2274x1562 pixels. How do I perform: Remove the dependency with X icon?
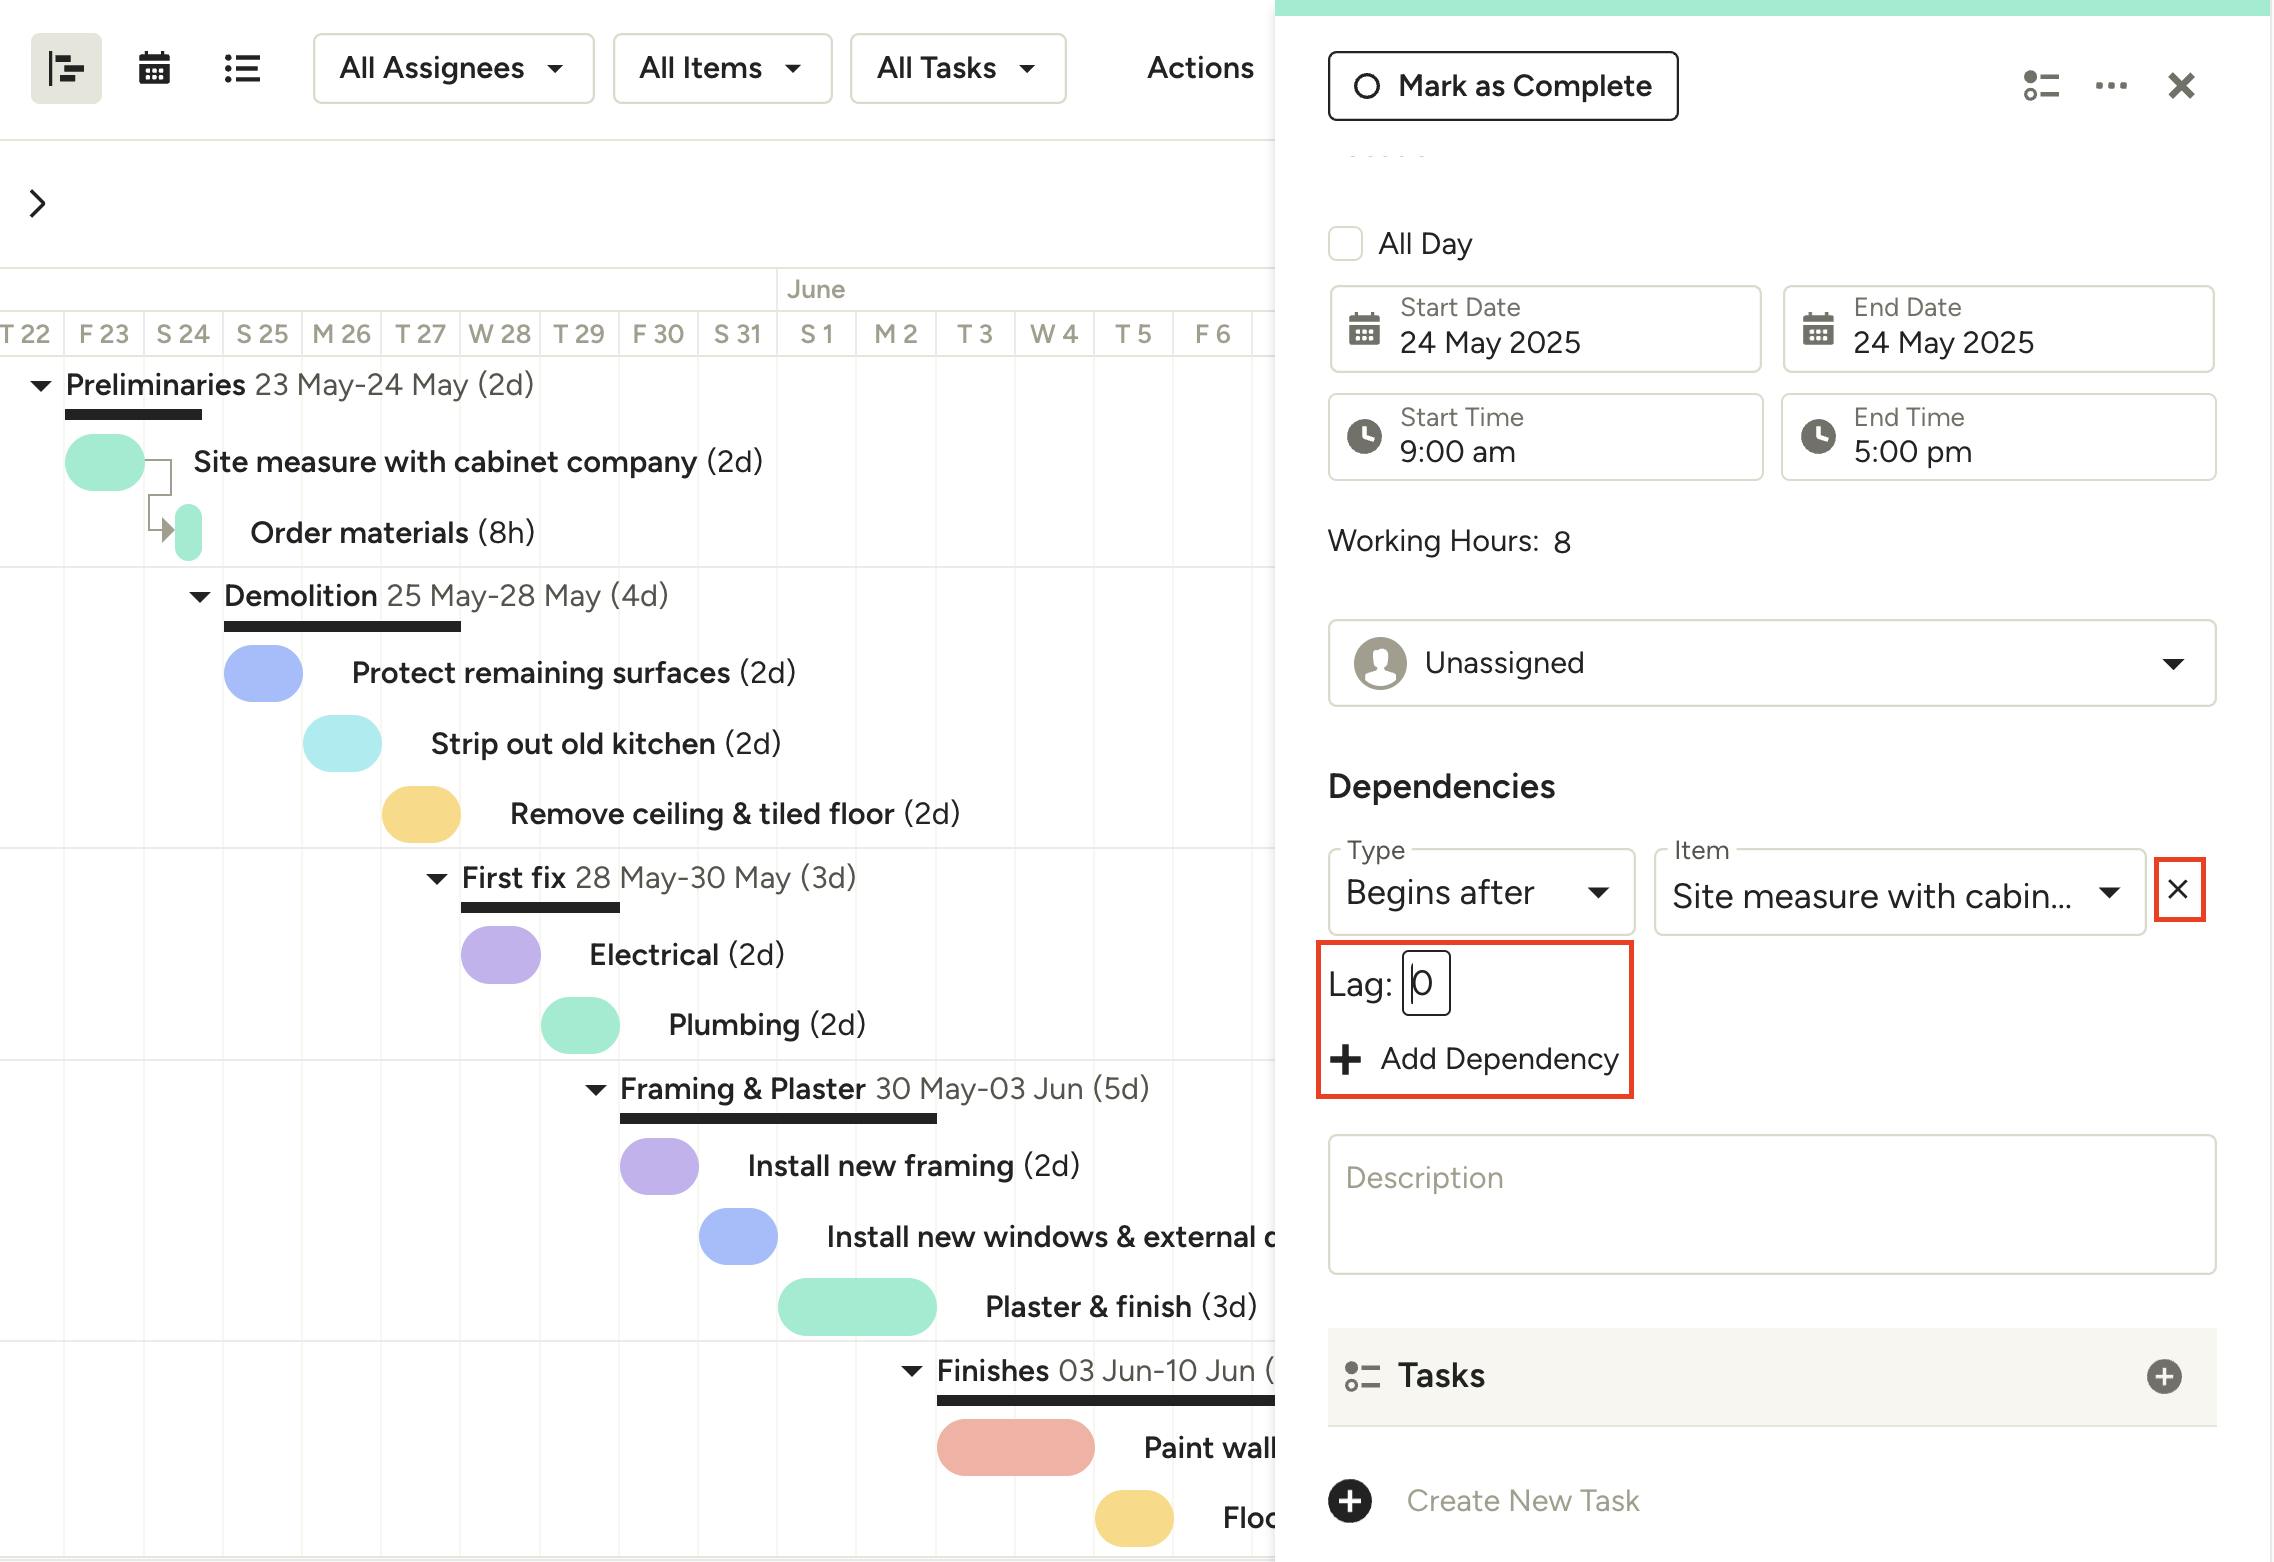click(2178, 889)
